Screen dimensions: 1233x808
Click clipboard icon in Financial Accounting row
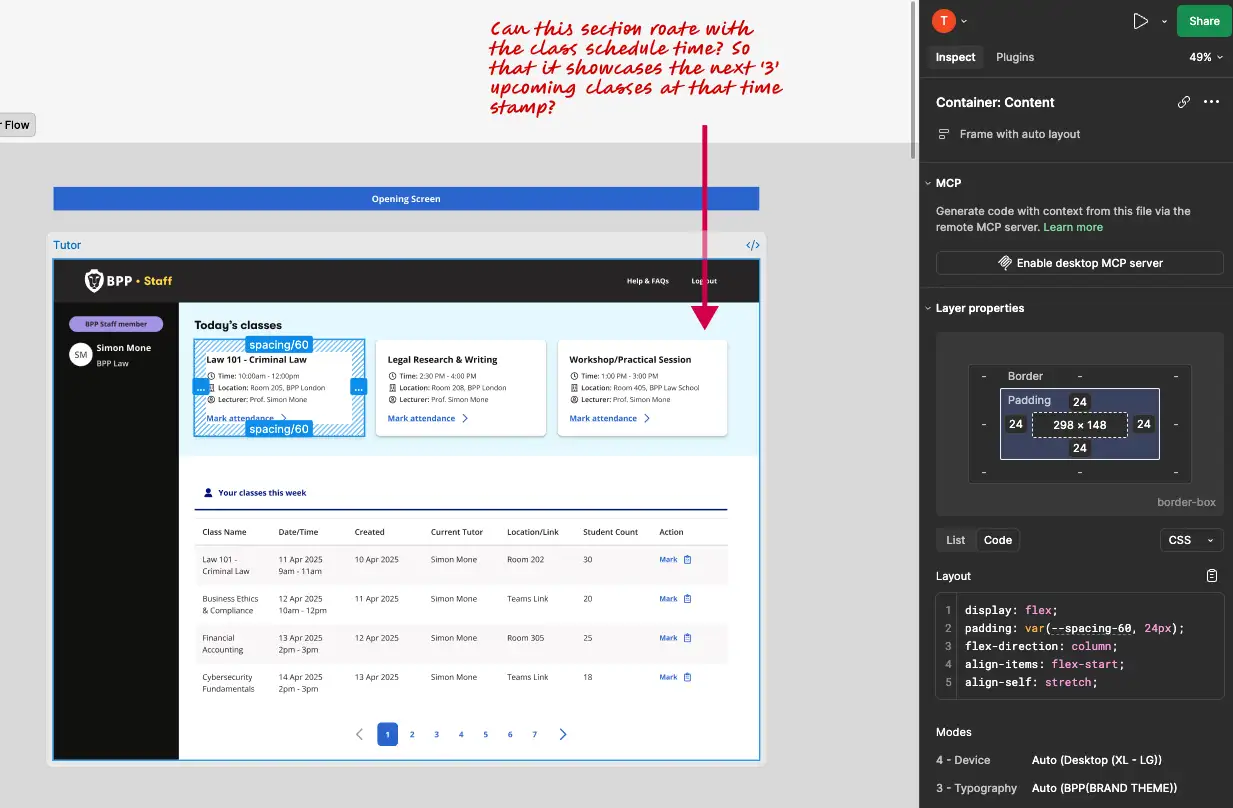coord(687,638)
